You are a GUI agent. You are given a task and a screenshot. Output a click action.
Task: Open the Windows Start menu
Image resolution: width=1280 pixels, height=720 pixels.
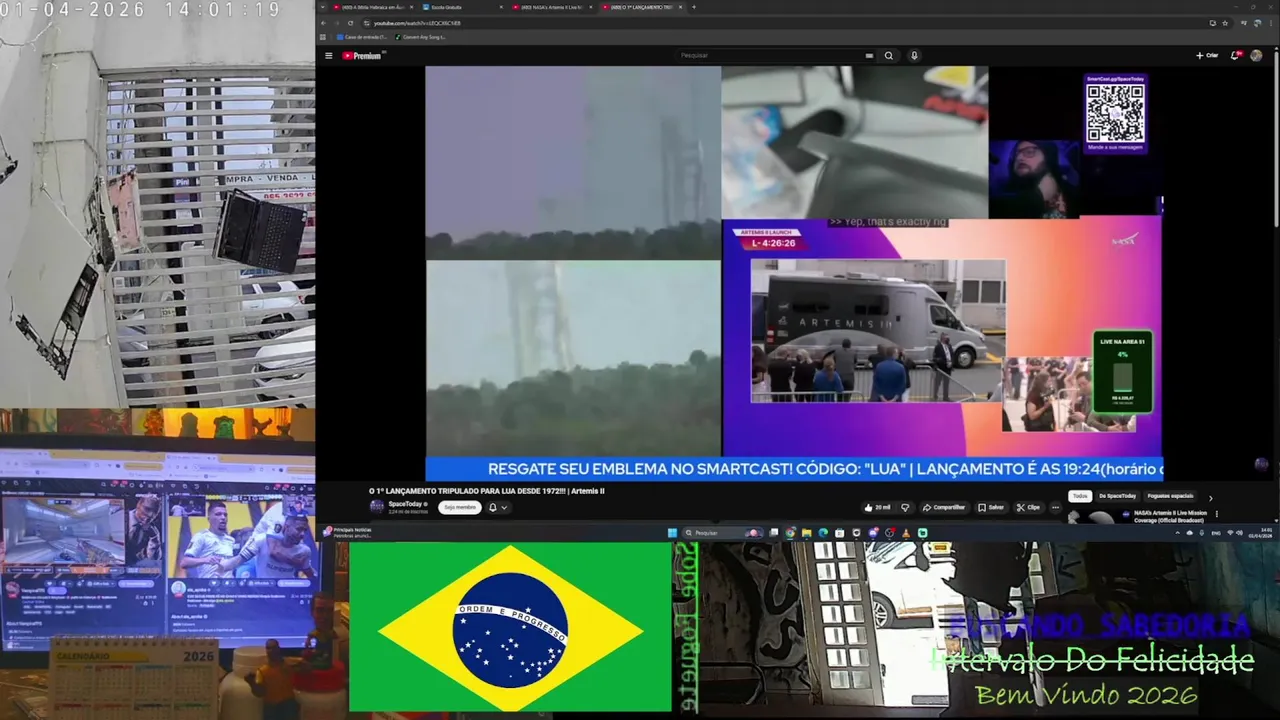coord(672,533)
